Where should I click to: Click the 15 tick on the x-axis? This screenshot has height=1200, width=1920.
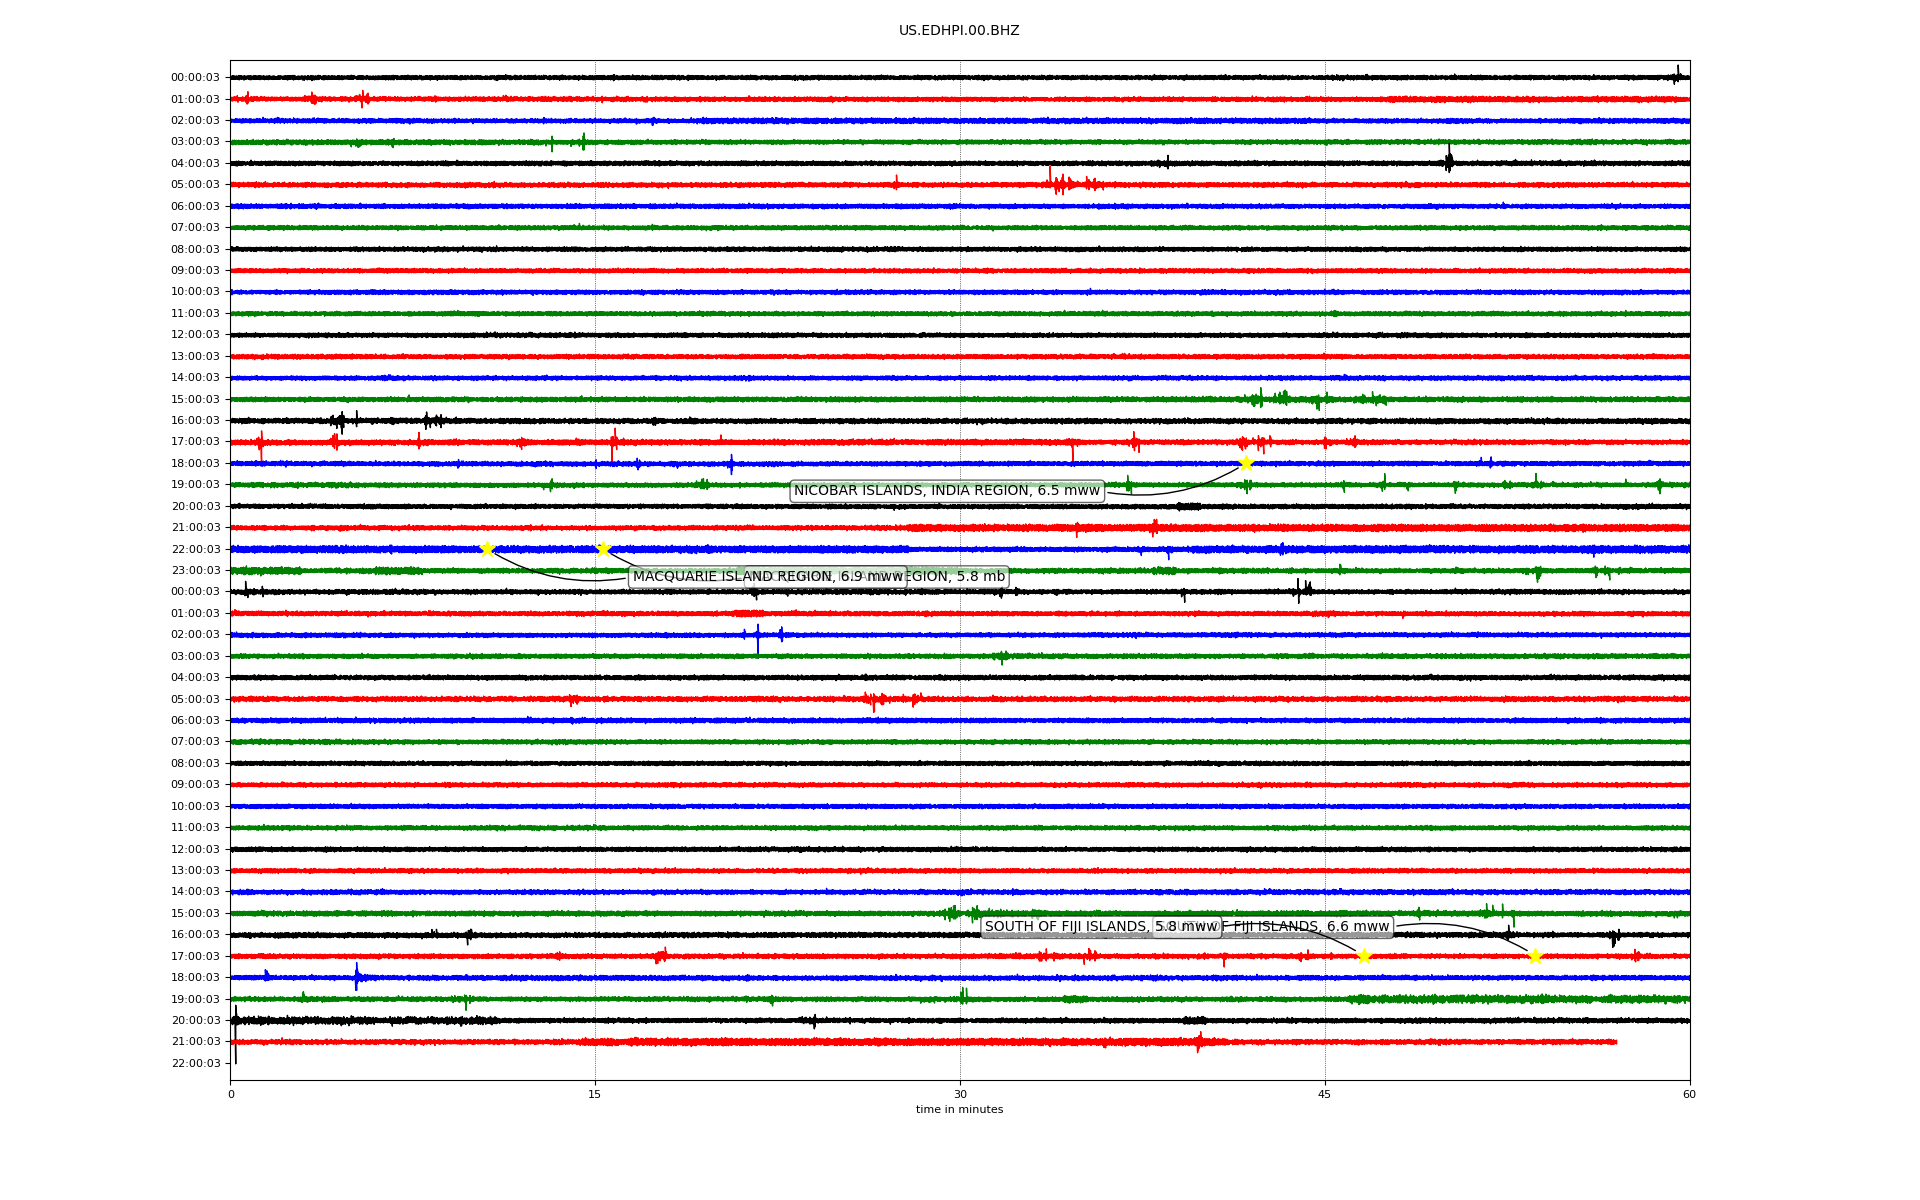(595, 1094)
